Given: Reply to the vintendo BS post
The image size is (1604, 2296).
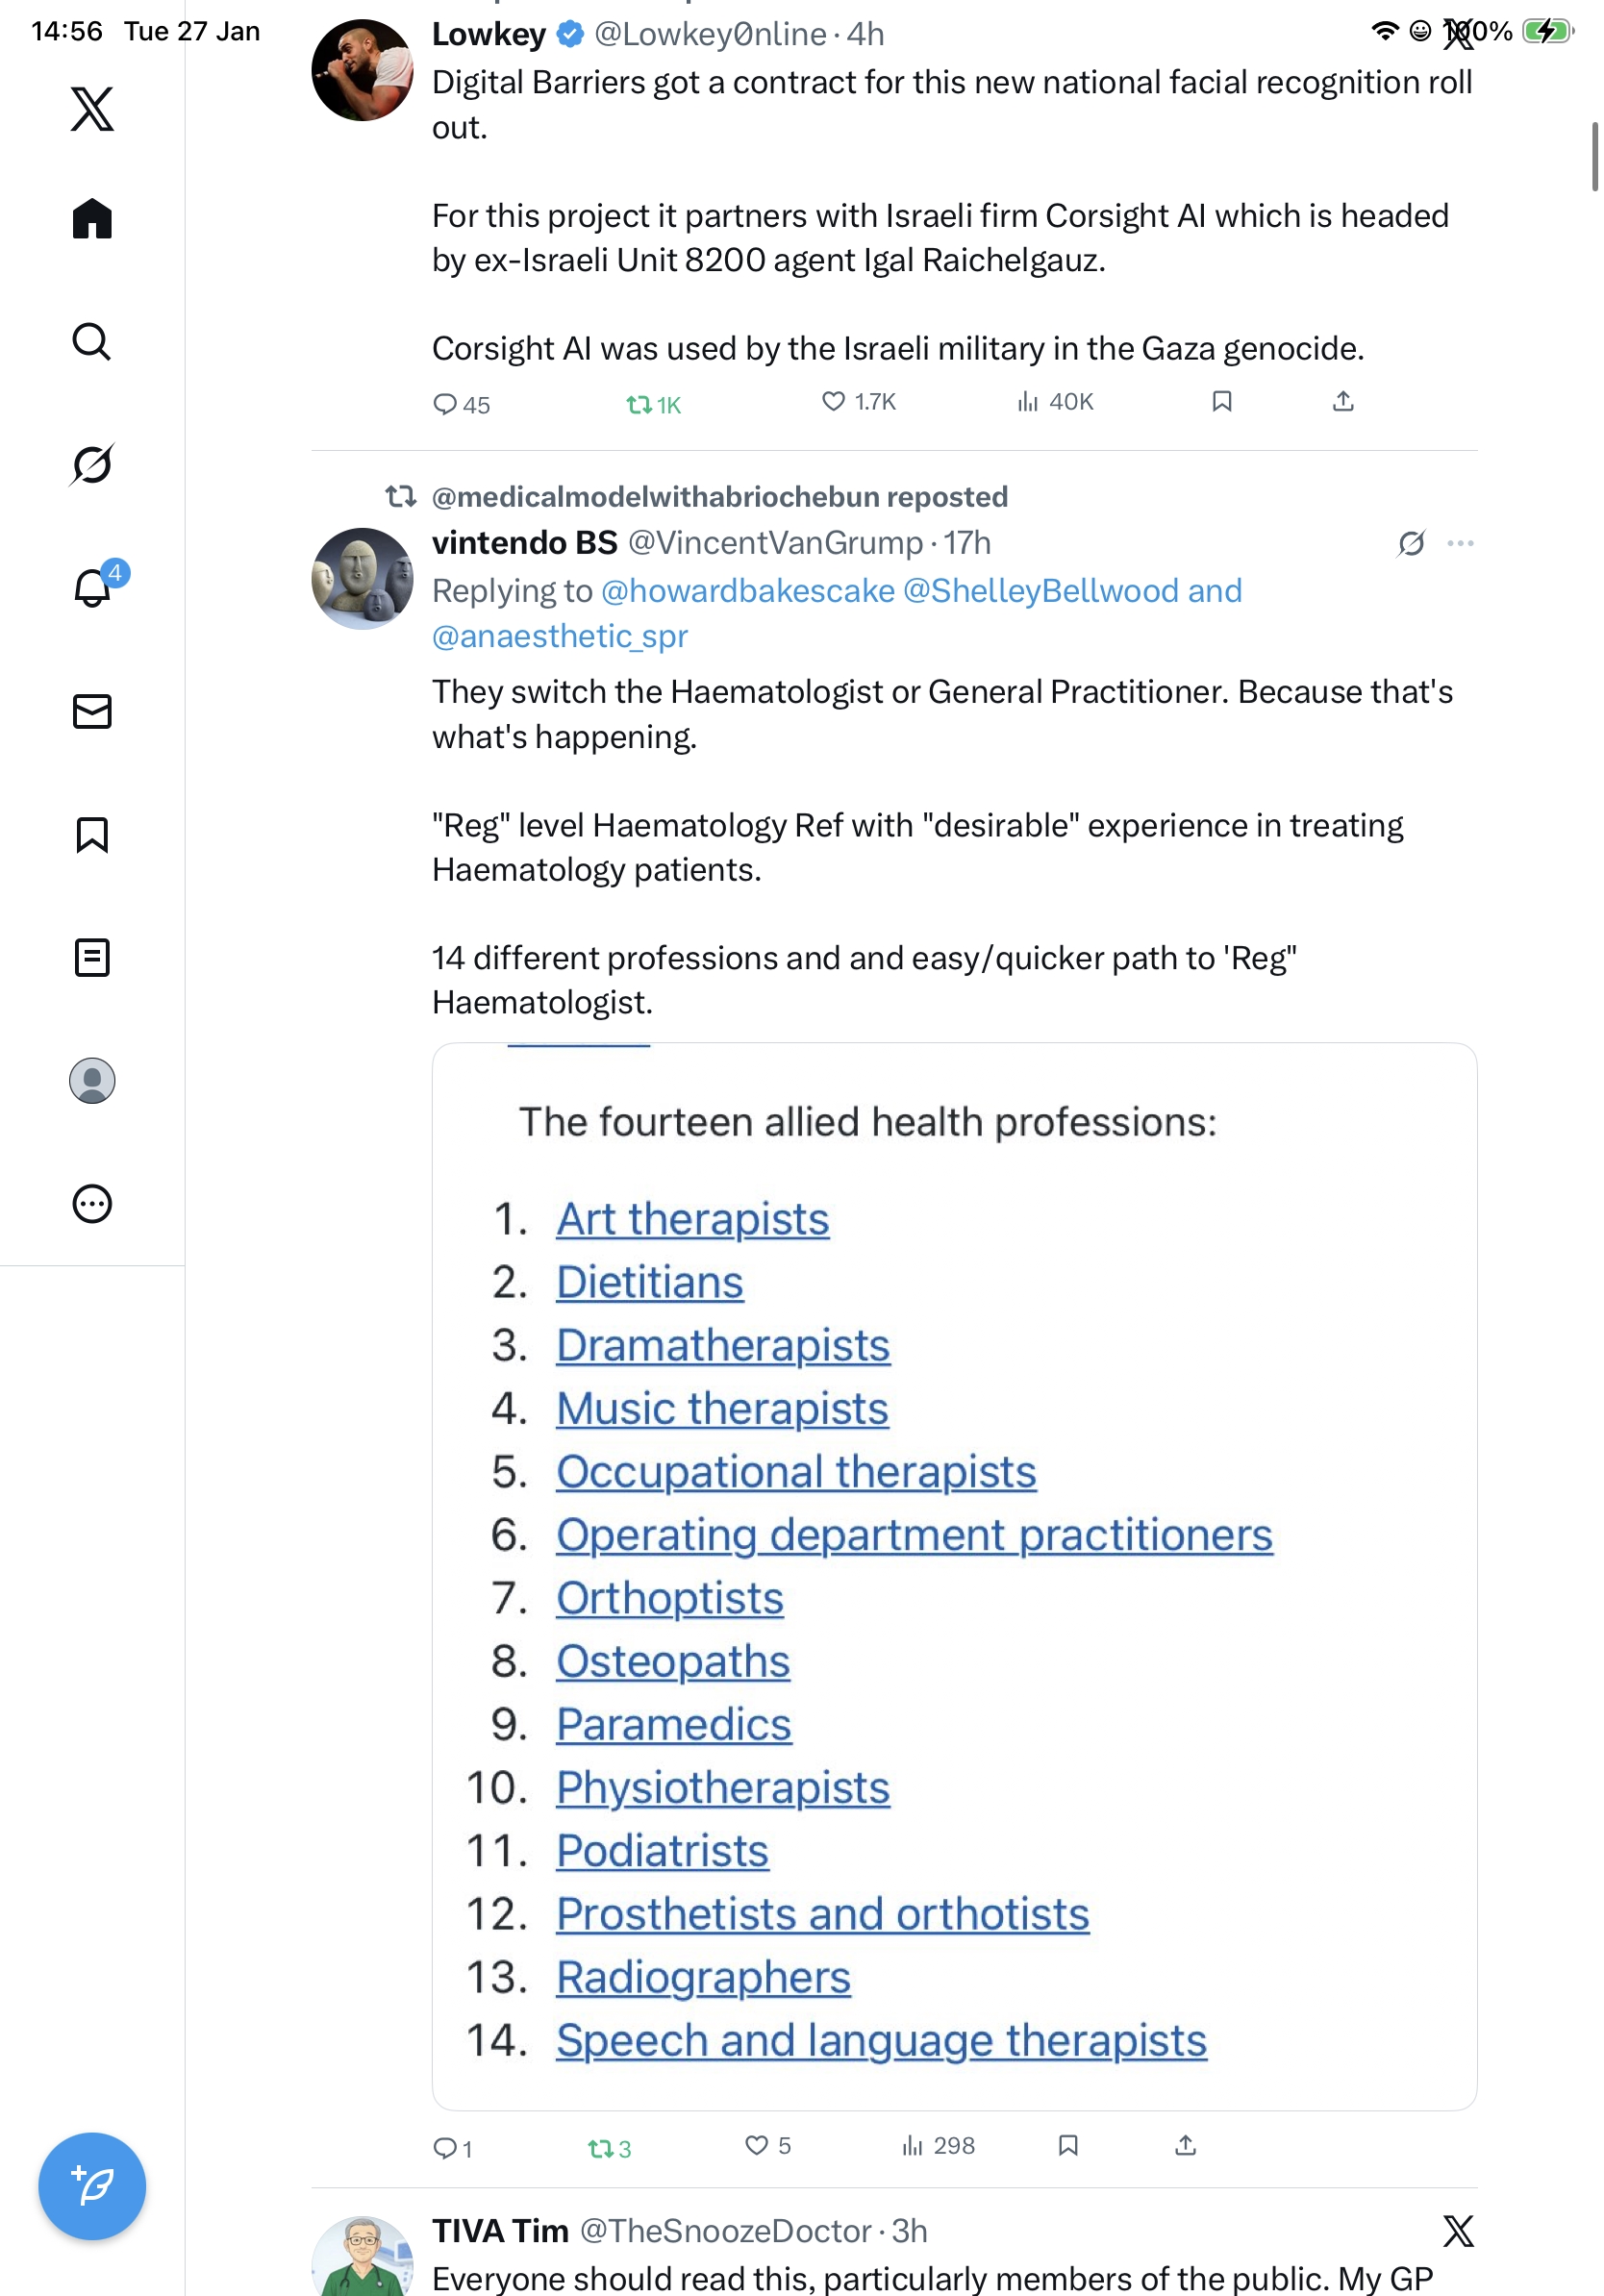Looking at the screenshot, I should click(444, 2147).
